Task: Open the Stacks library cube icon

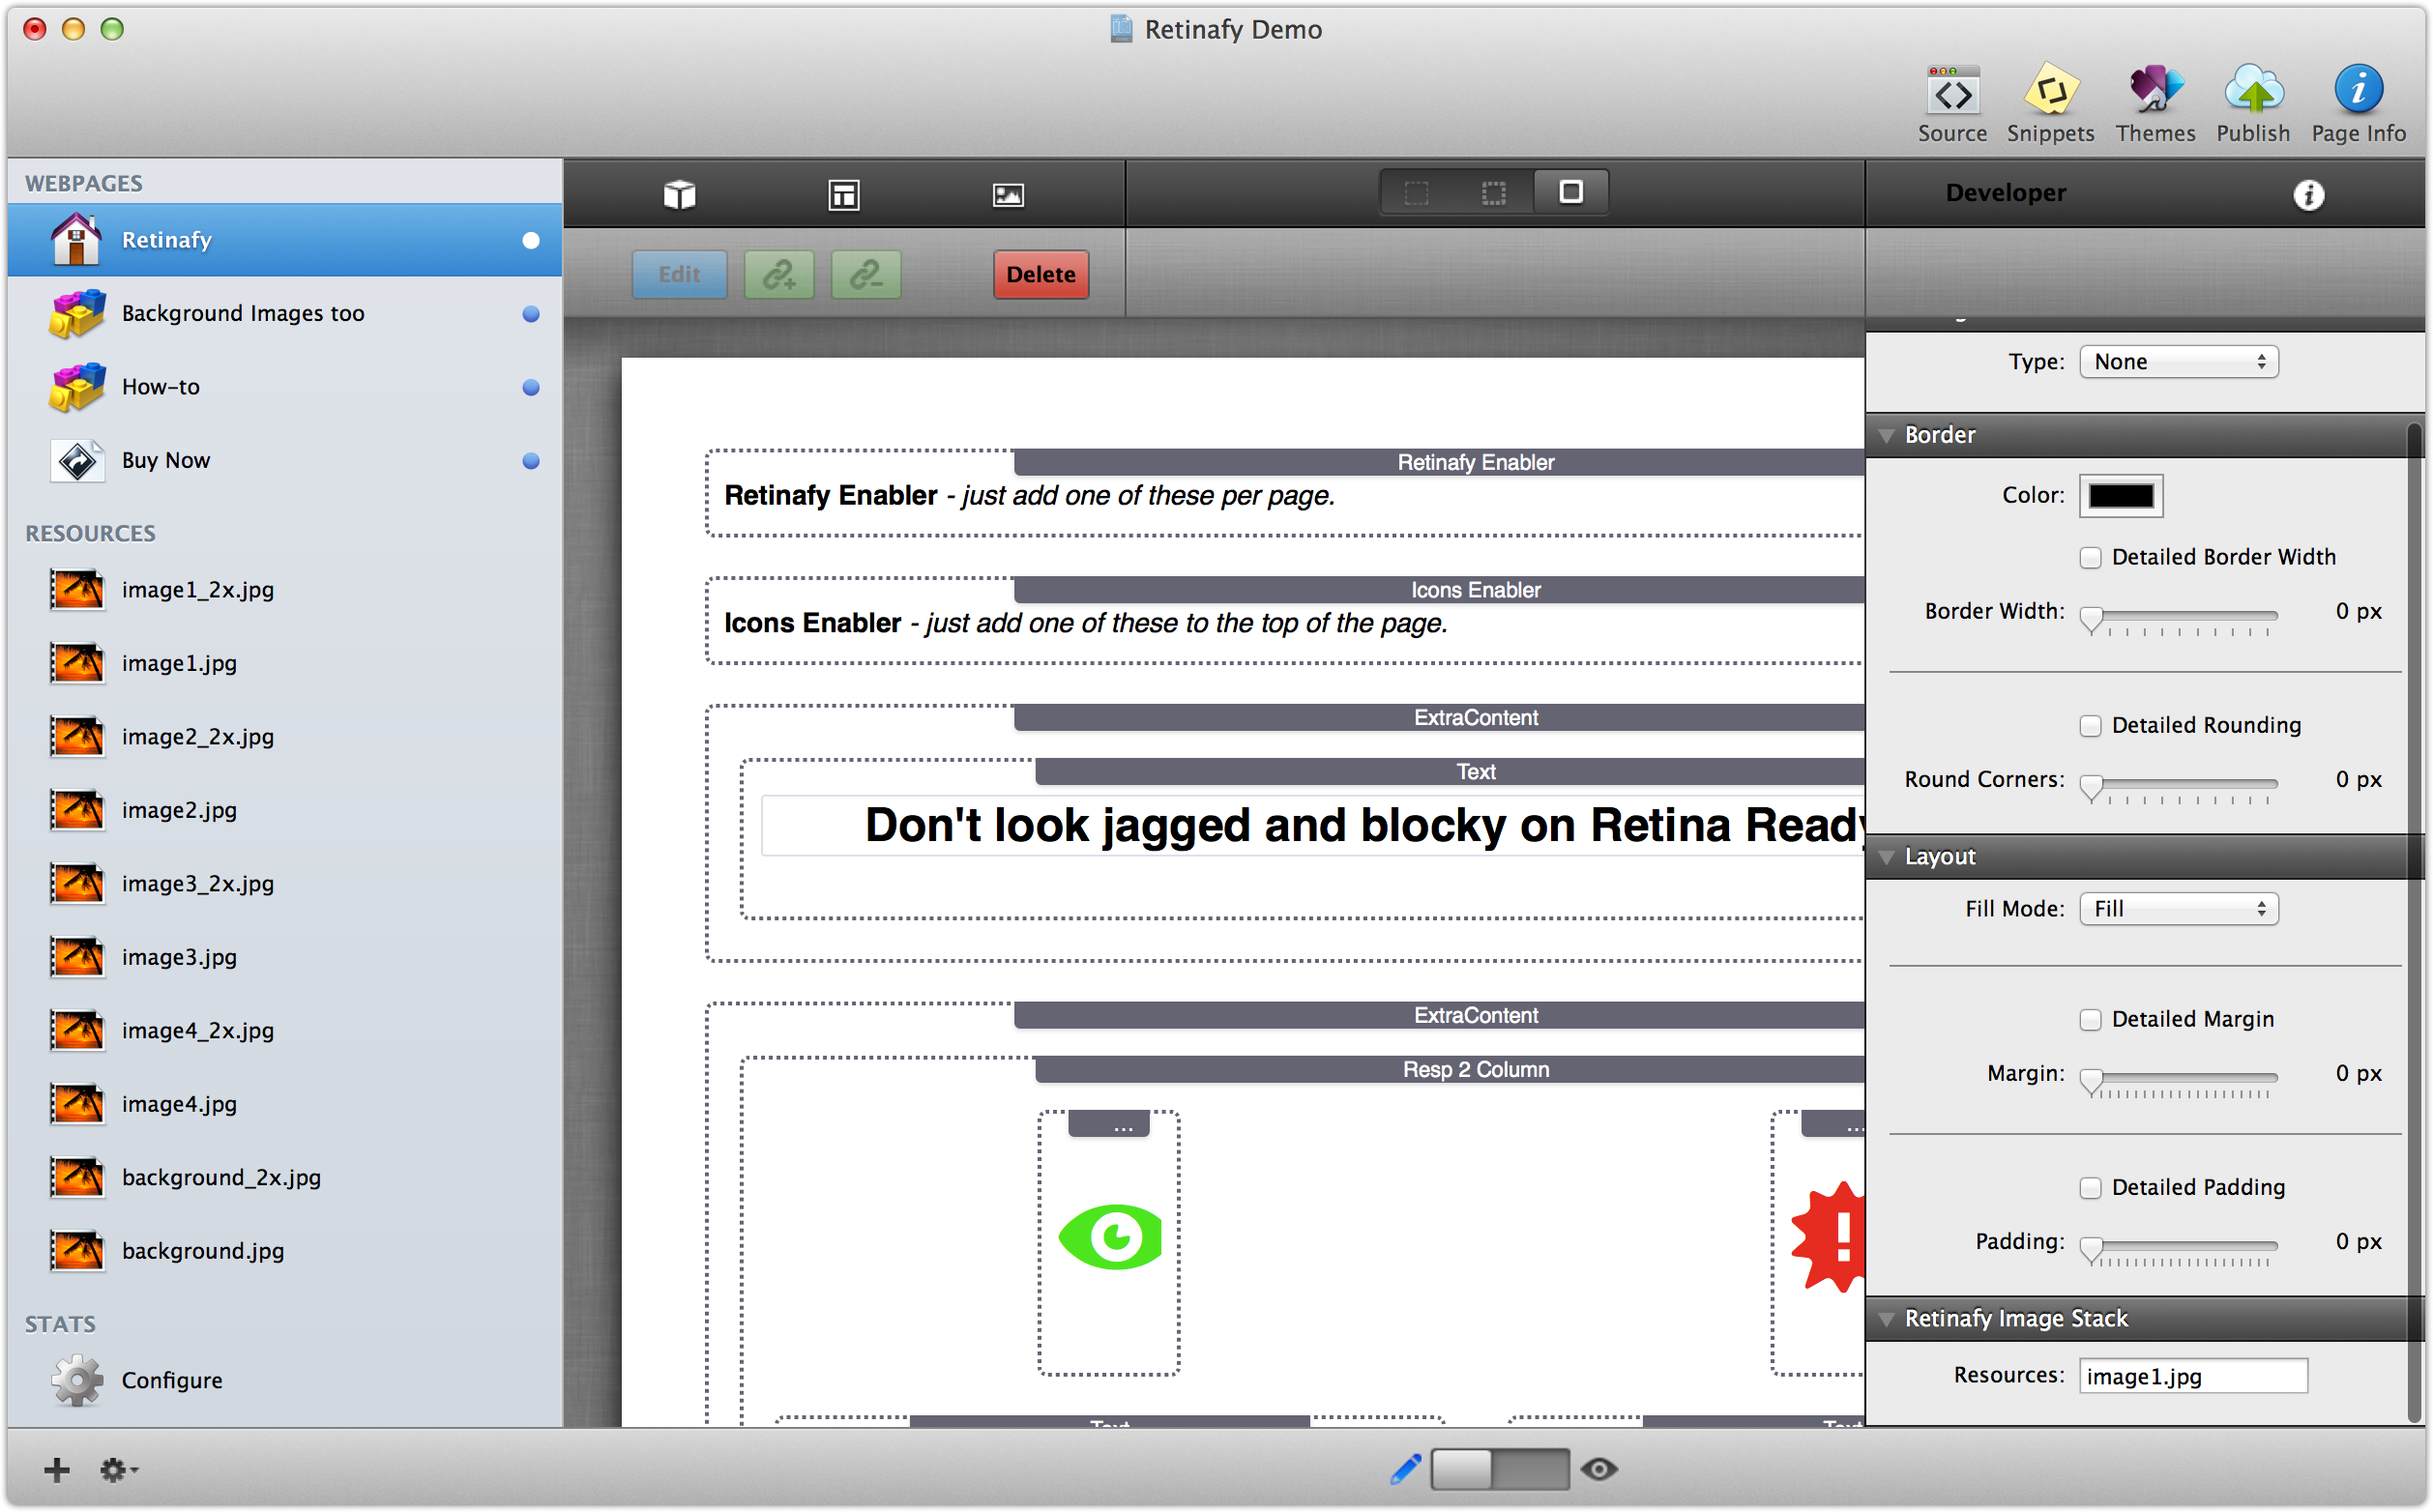Action: 679,194
